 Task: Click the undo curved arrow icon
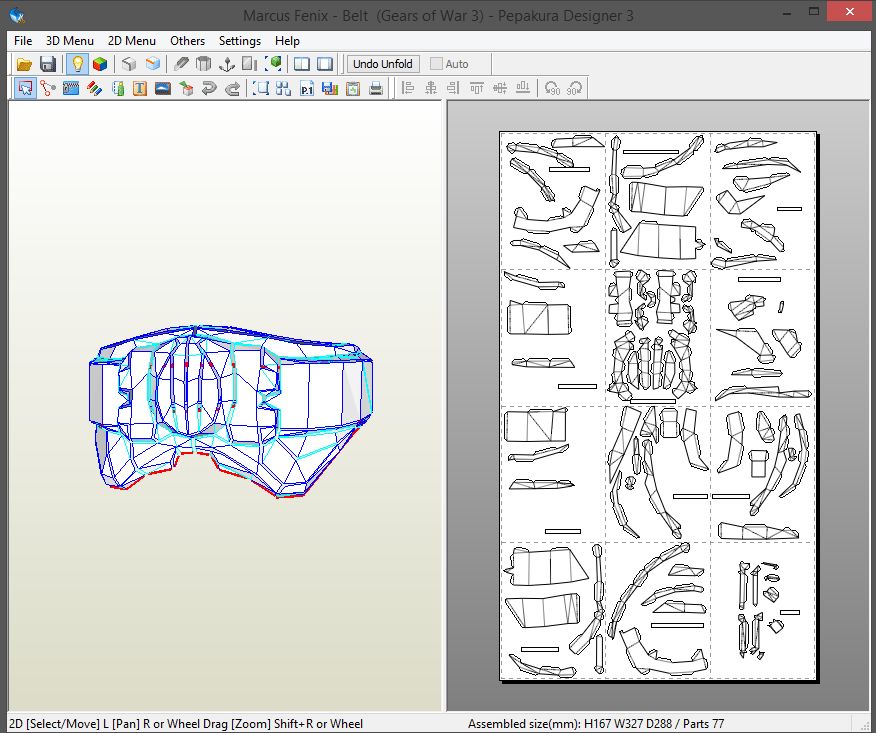209,88
